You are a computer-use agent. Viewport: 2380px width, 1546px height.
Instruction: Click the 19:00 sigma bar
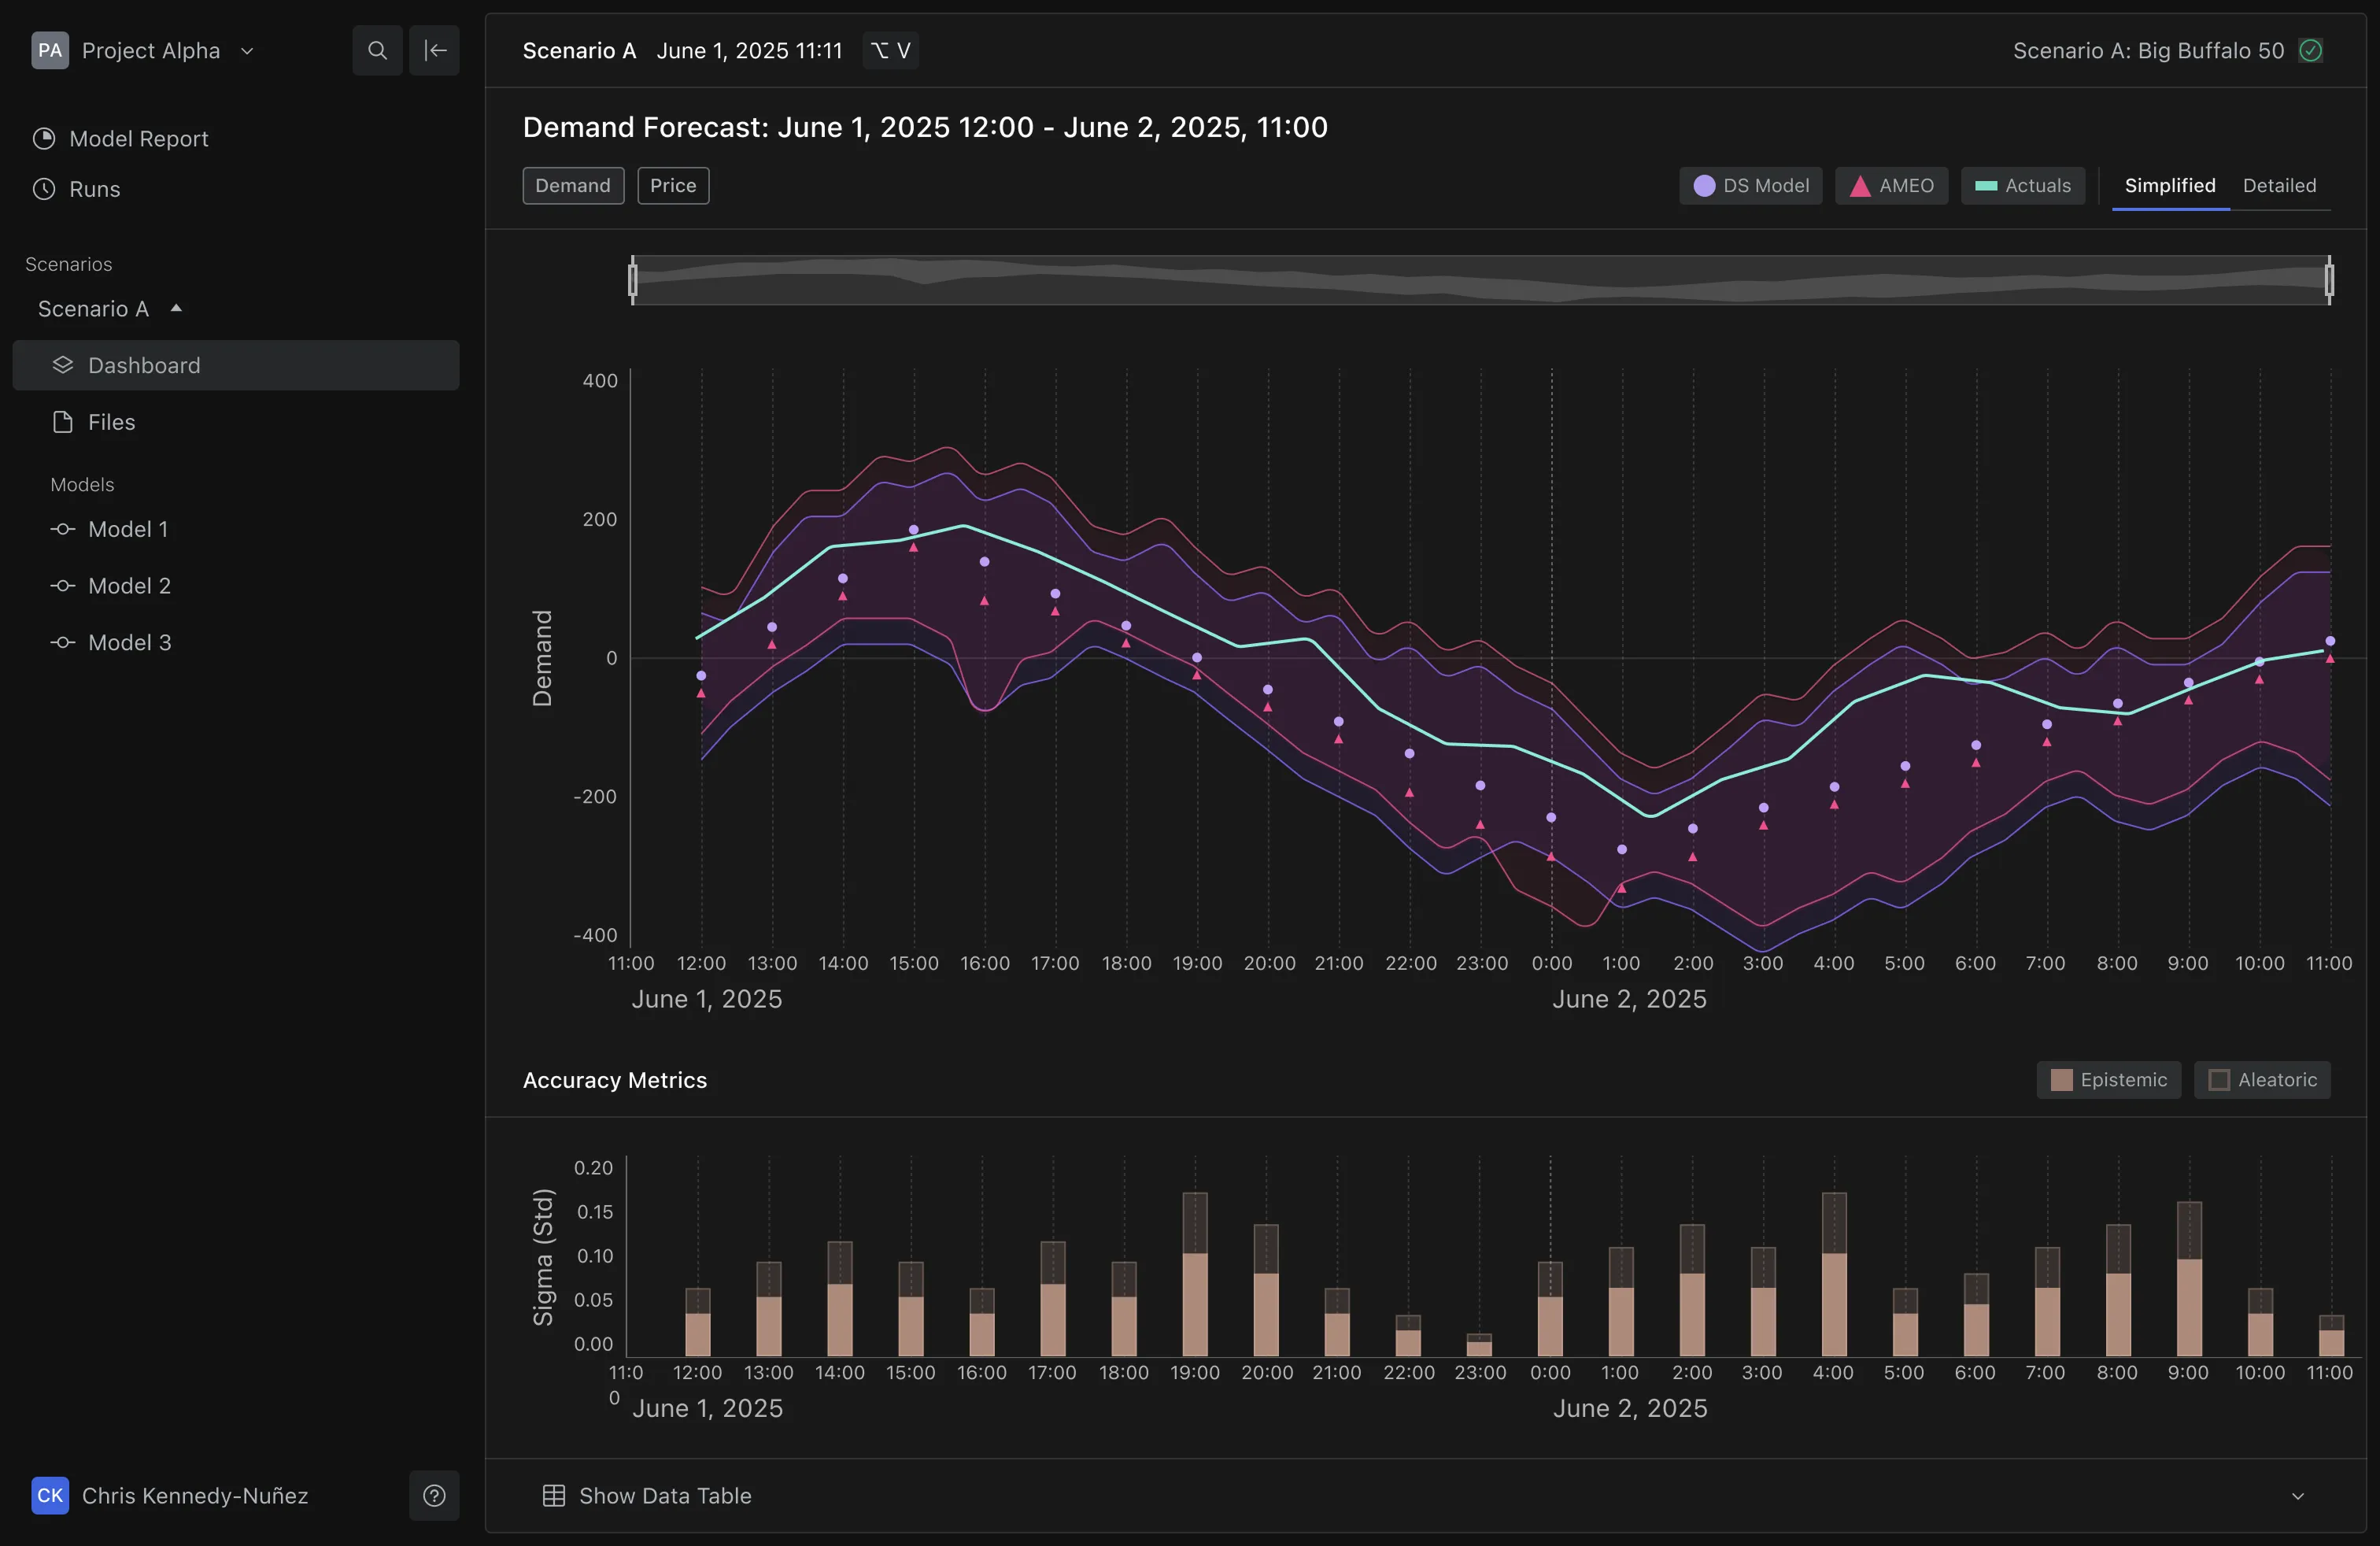pos(1195,1274)
